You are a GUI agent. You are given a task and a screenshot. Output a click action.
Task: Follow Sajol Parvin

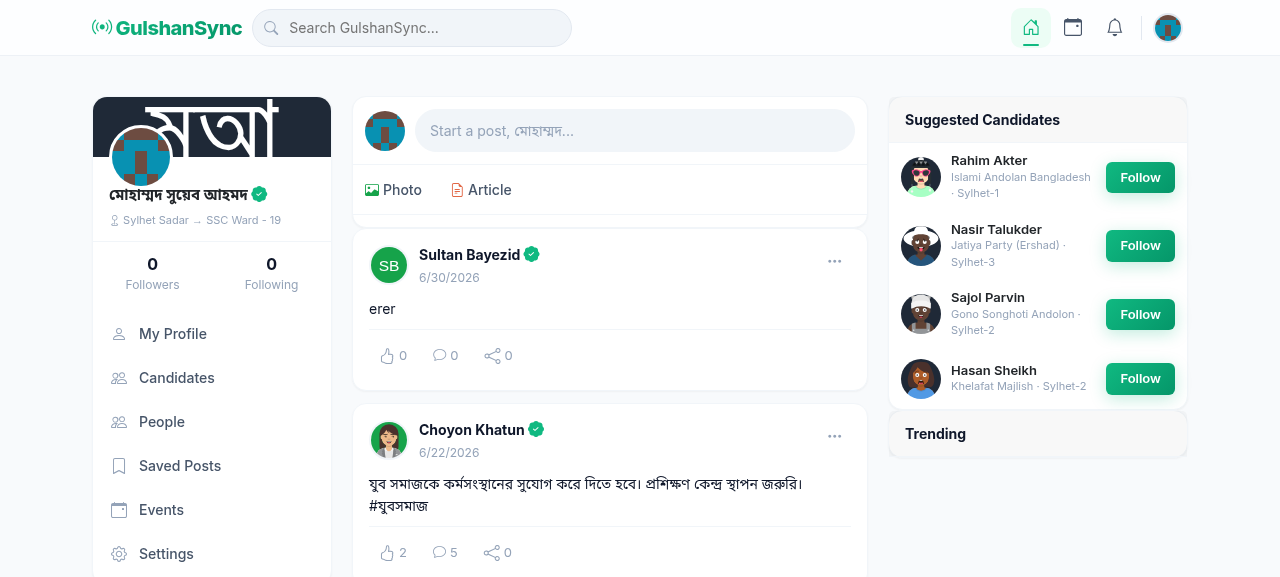click(x=1140, y=315)
